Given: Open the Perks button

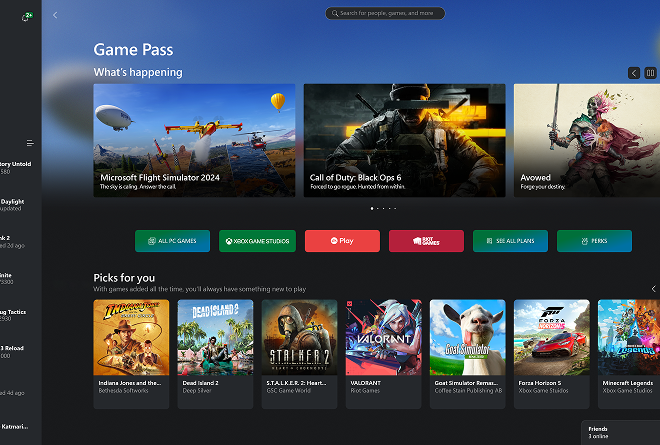Looking at the screenshot, I should pos(594,241).
